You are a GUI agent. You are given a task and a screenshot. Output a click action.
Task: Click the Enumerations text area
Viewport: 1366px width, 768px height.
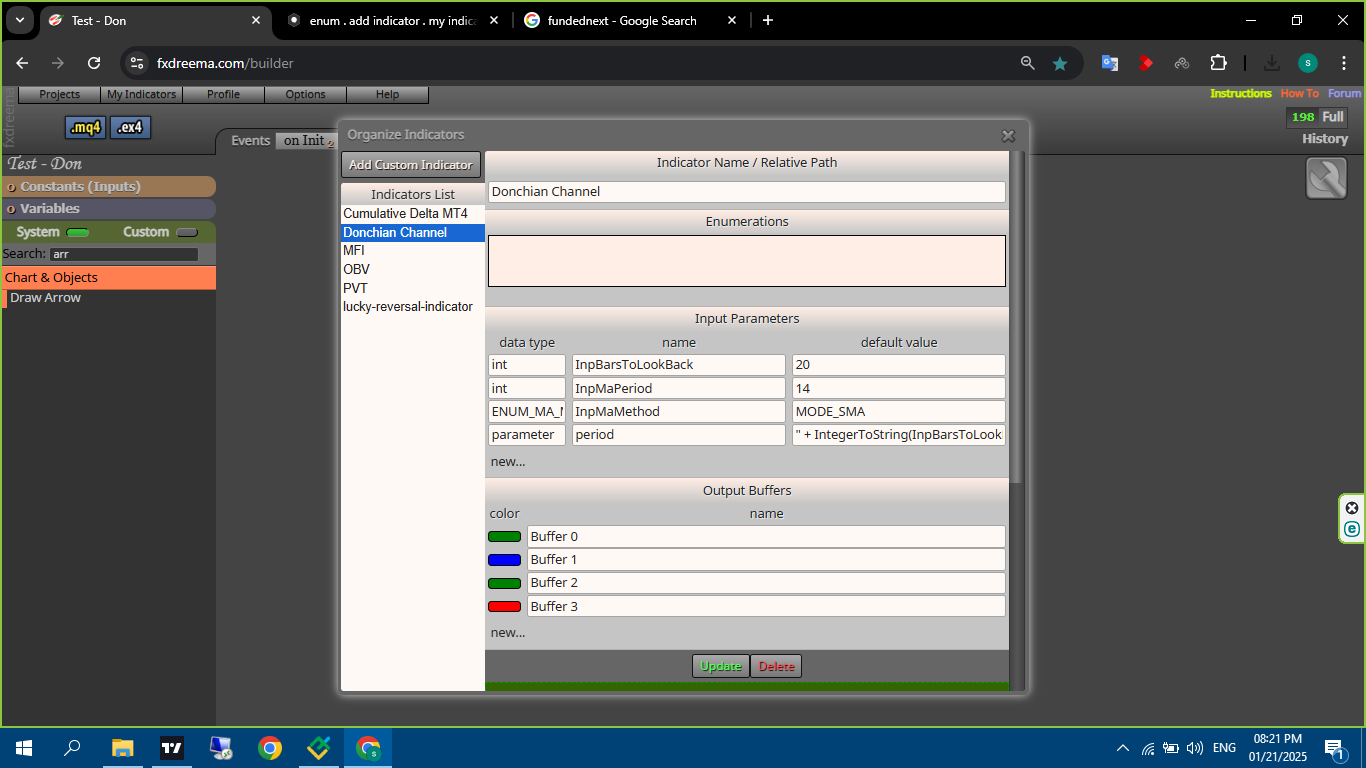click(x=747, y=261)
